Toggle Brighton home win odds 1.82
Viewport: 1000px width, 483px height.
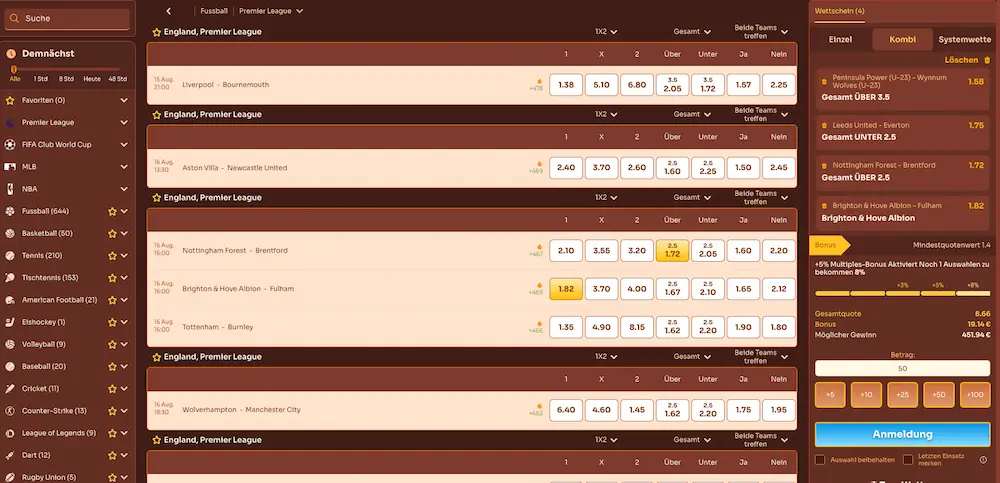(x=566, y=289)
